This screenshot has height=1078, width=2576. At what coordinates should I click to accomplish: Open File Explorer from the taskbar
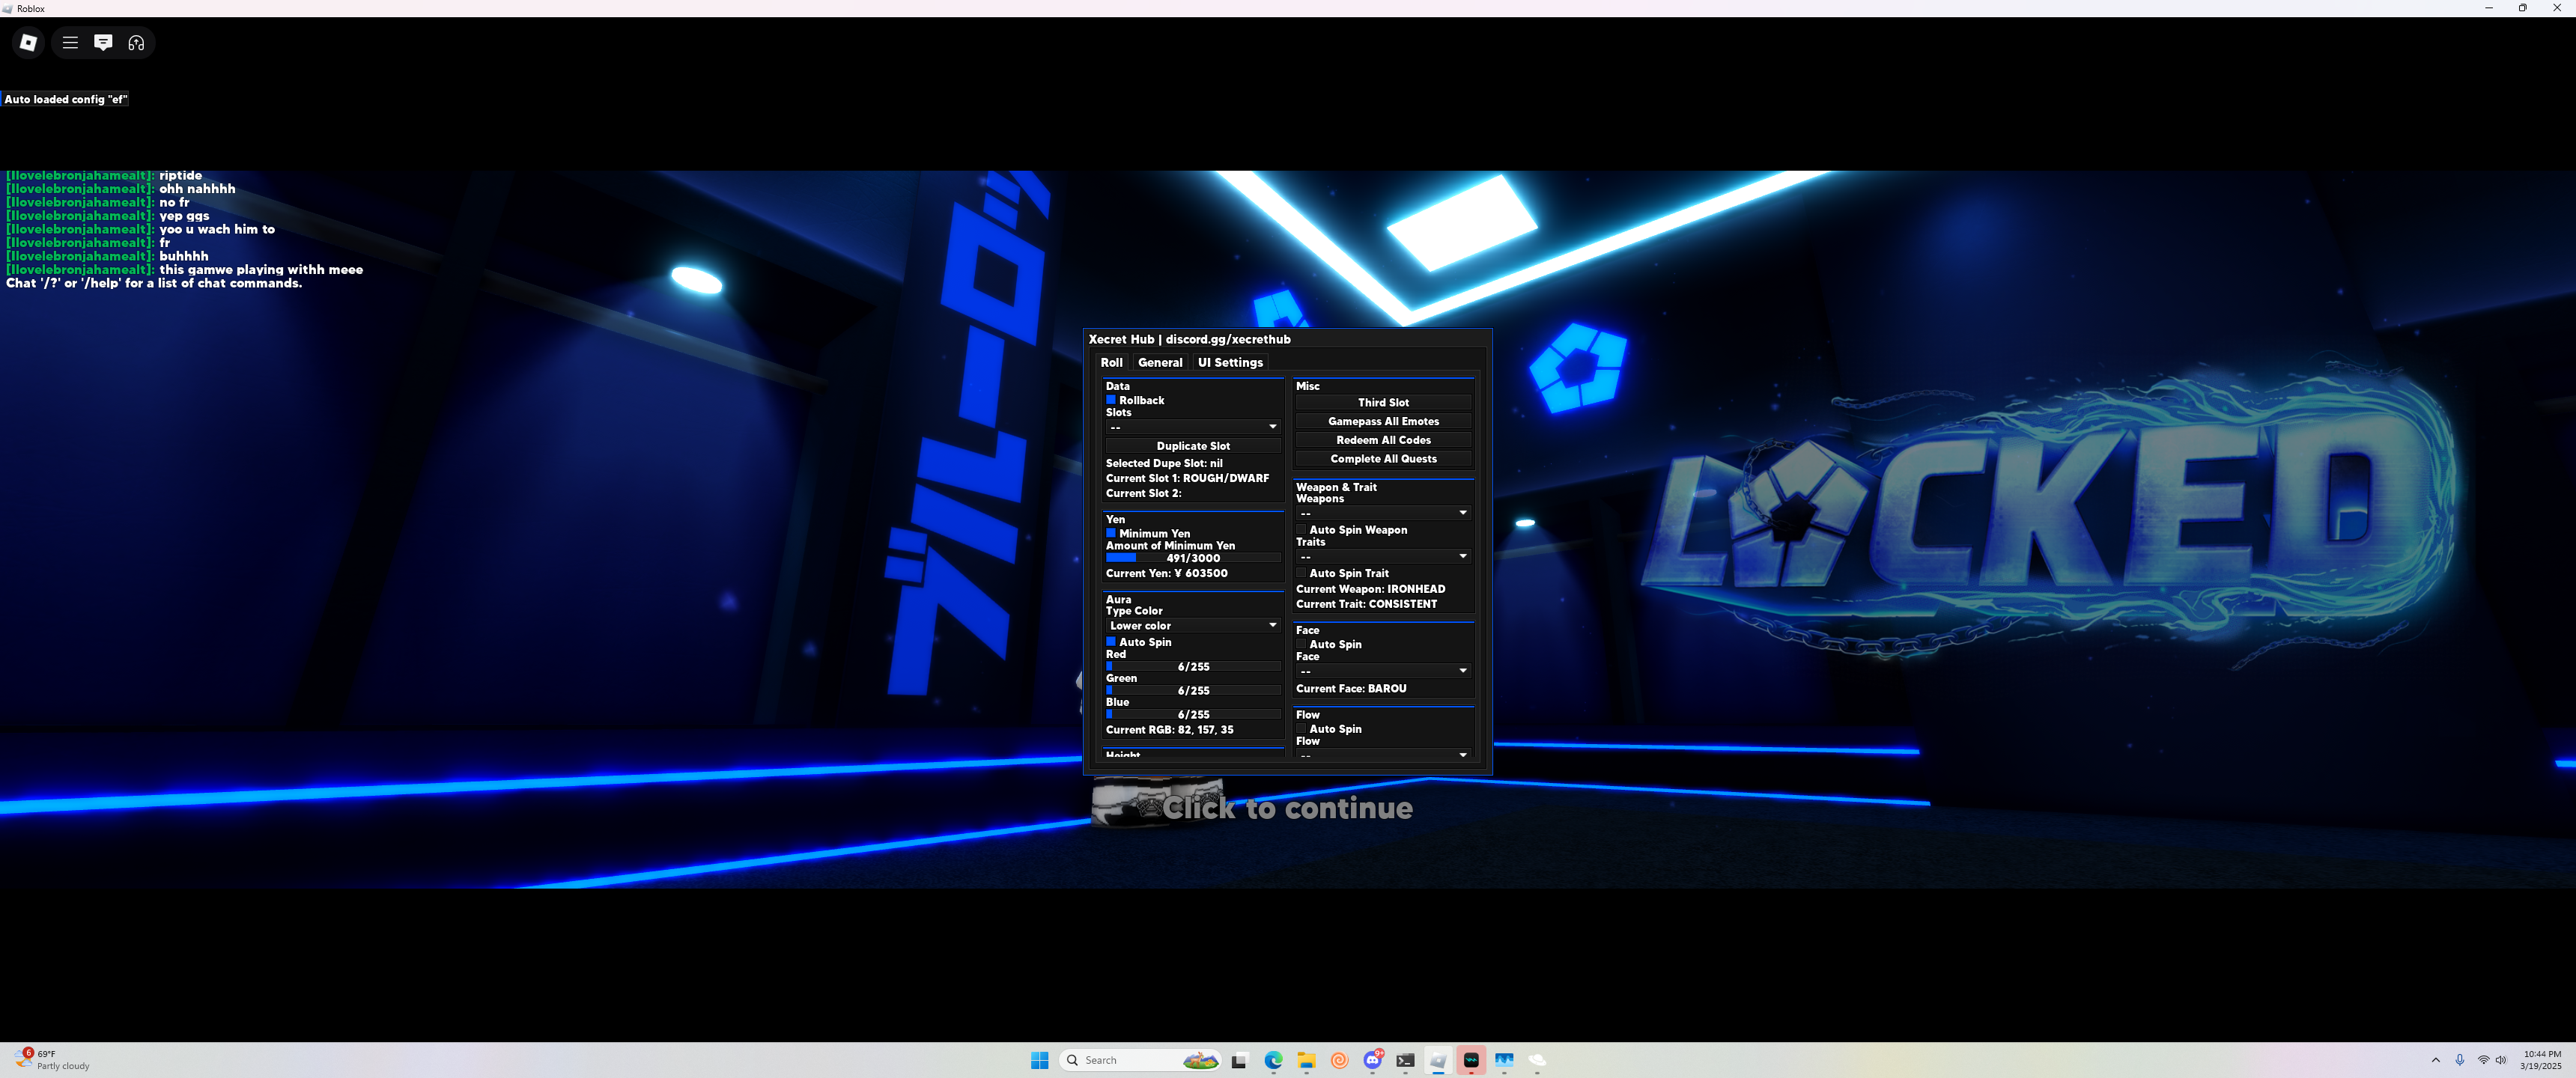[x=1306, y=1060]
